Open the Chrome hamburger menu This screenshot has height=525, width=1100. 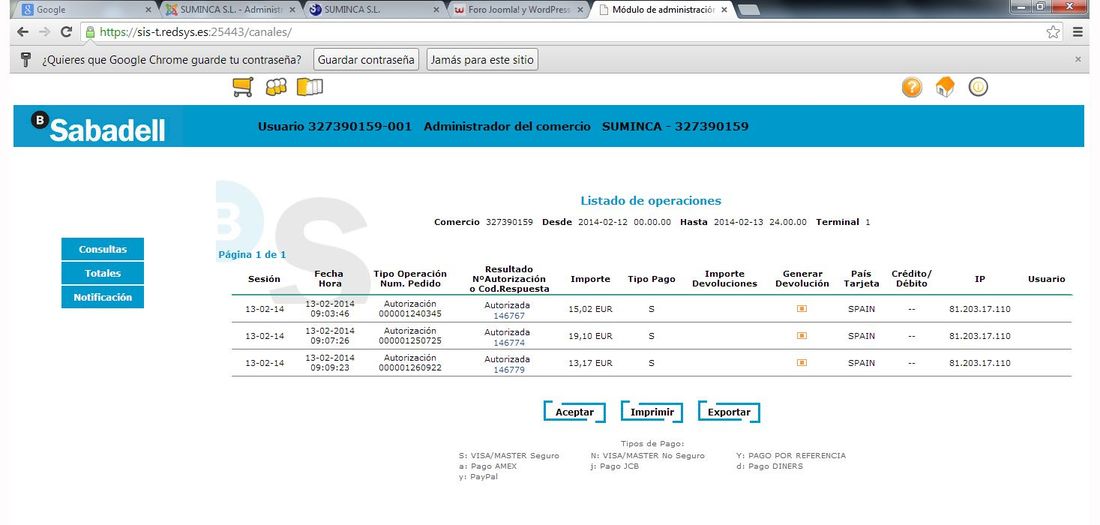pyautogui.click(x=1078, y=32)
